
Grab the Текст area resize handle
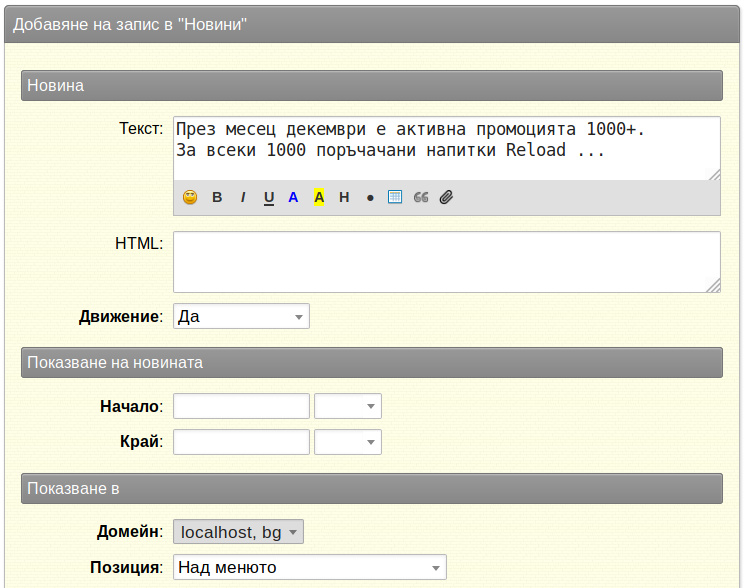click(715, 175)
